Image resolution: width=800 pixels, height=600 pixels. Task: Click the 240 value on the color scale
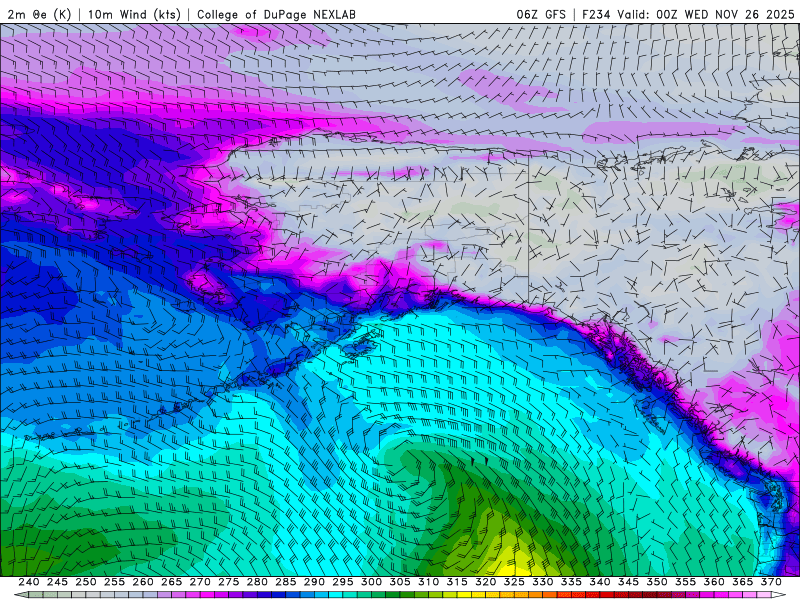coord(29,582)
